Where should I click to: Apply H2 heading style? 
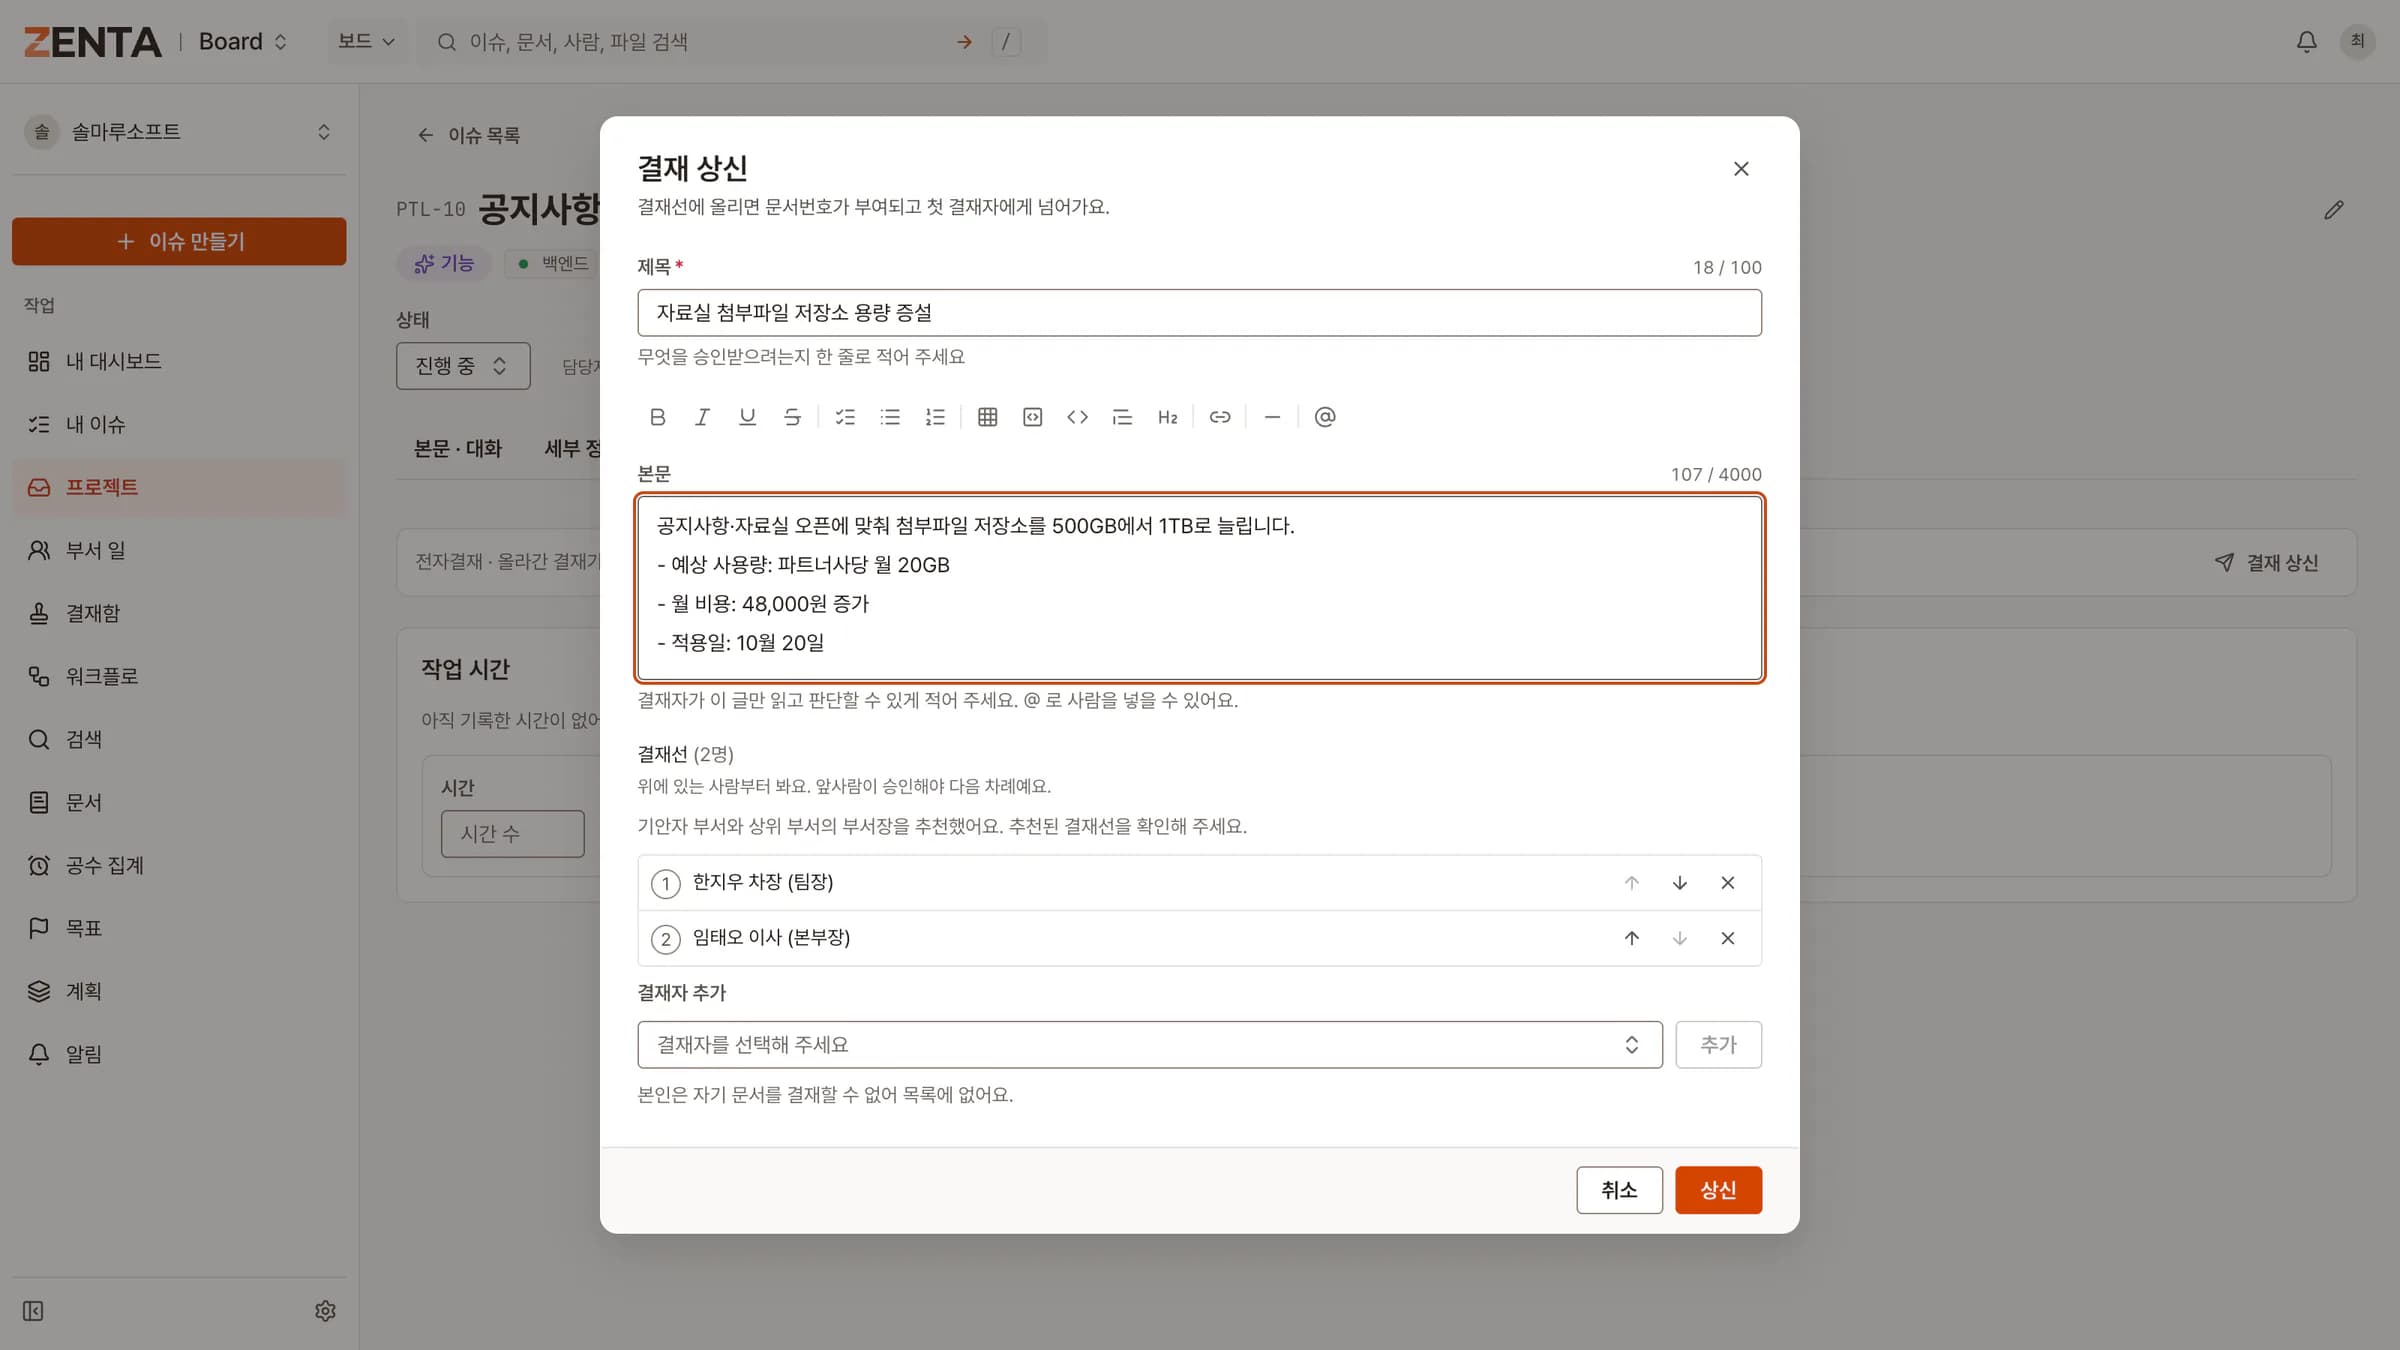tap(1167, 417)
